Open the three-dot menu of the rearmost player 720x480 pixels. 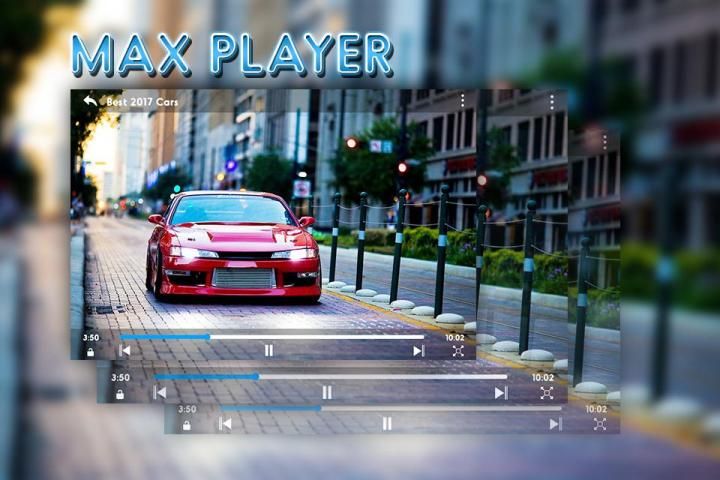pyautogui.click(x=604, y=142)
